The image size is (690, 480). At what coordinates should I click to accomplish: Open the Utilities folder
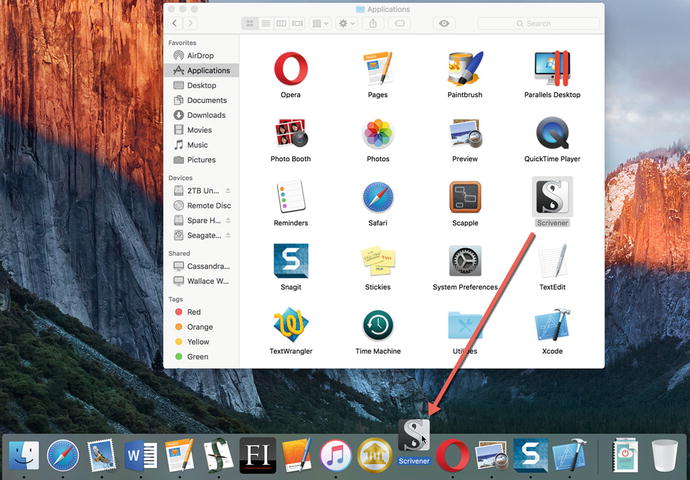pos(465,325)
